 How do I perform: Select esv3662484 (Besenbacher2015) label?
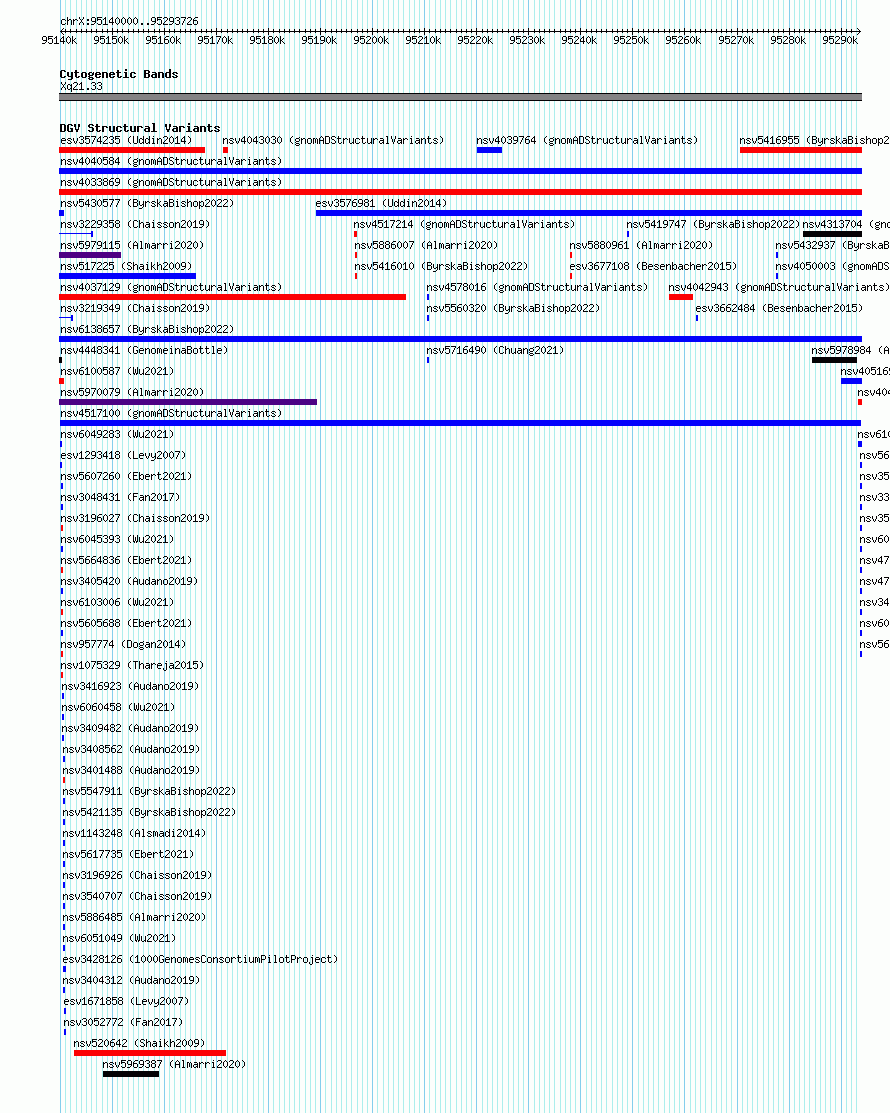[x=779, y=308]
